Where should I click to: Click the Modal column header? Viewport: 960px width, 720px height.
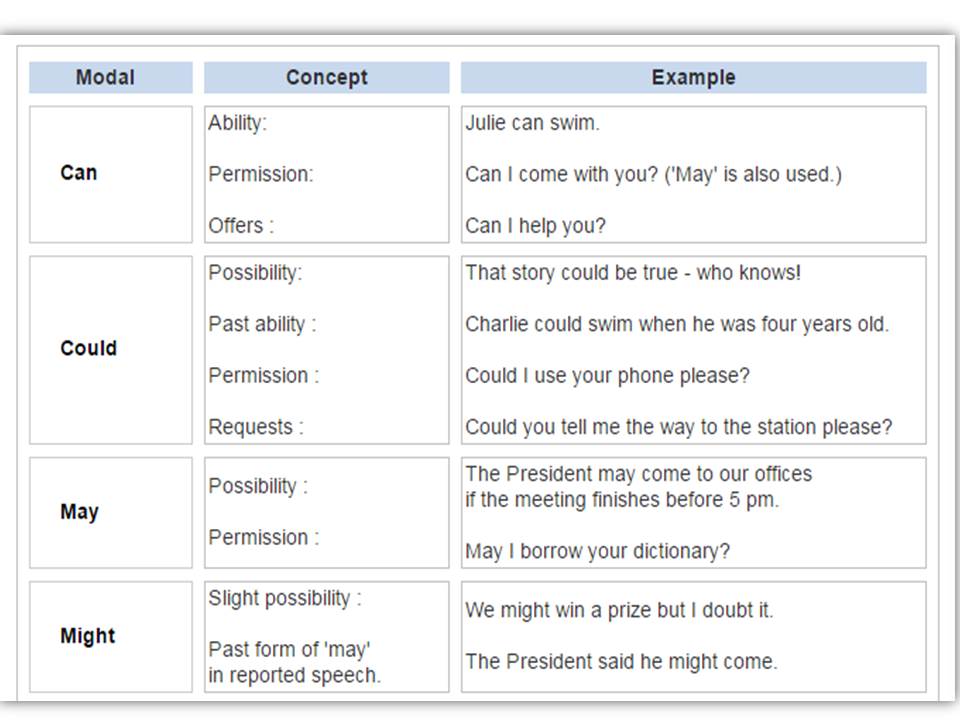105,78
